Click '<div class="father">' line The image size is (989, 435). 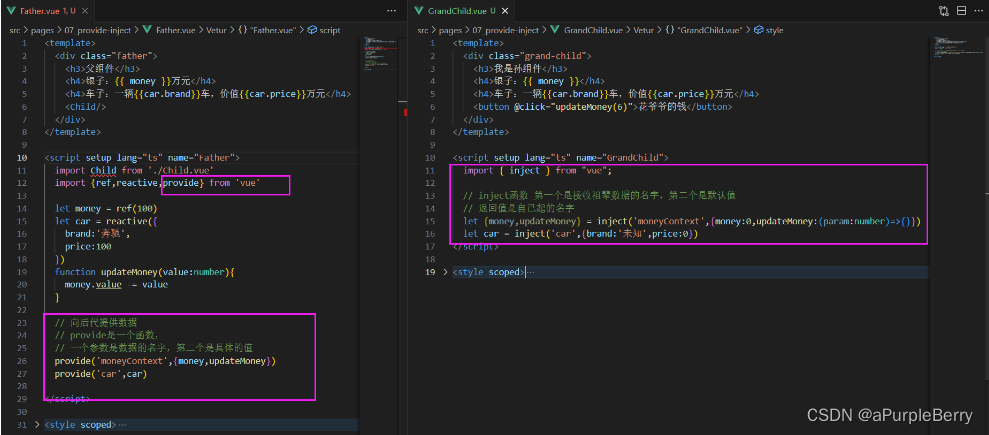click(107, 55)
